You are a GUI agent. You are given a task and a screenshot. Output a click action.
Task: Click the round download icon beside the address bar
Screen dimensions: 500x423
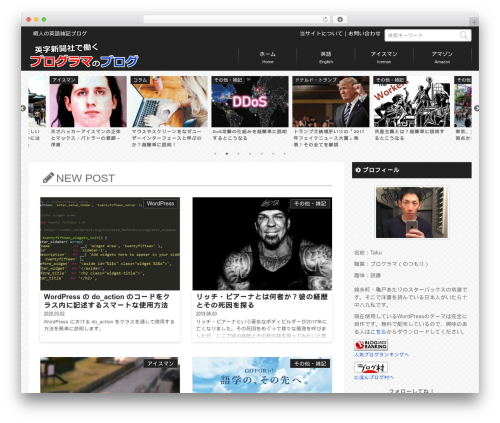[x=340, y=19]
